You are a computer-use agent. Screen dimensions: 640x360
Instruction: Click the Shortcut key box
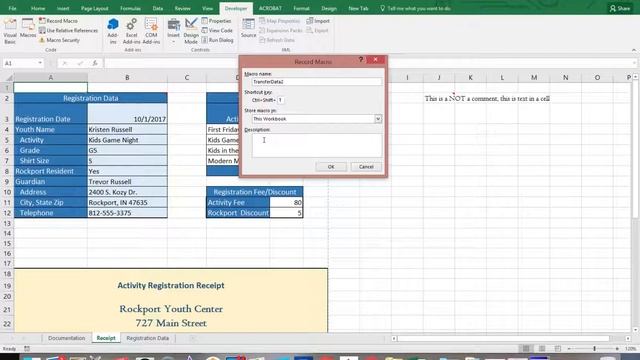pyautogui.click(x=280, y=100)
